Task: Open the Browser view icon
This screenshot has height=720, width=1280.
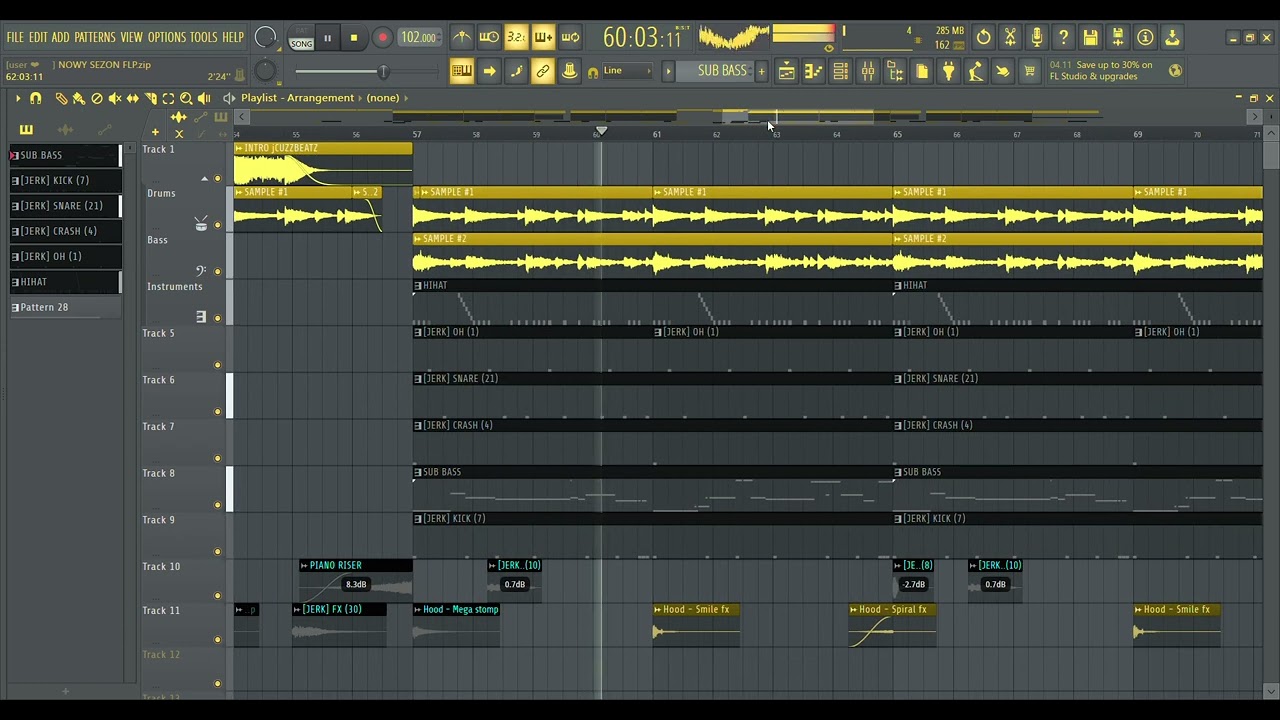Action: click(895, 71)
